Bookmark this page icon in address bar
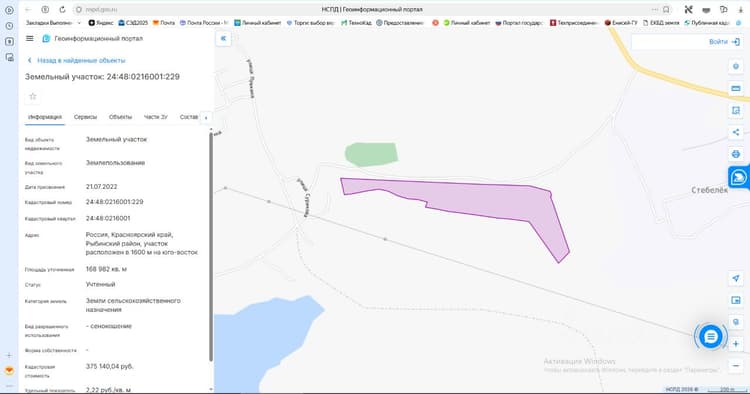 tap(666, 9)
